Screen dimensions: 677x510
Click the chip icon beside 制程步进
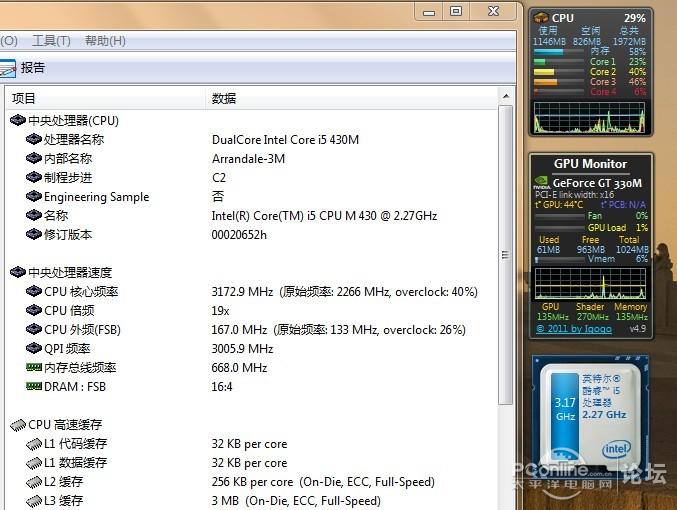coord(33,177)
